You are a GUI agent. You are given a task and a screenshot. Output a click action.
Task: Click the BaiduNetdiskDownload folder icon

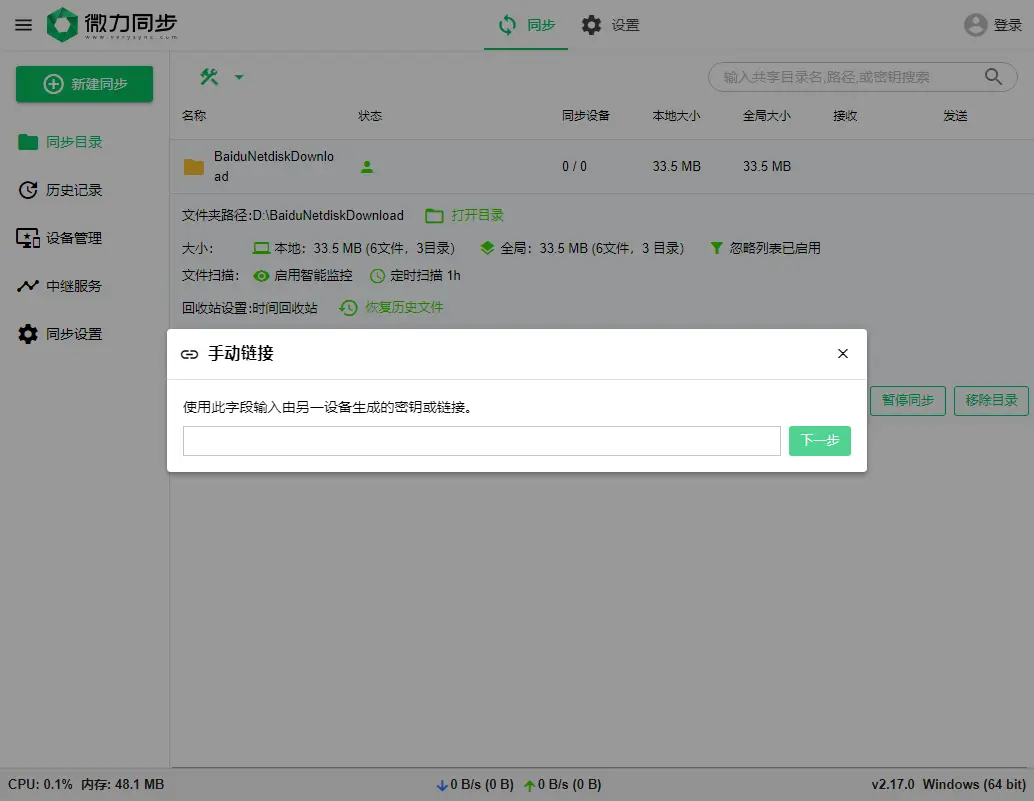click(194, 167)
